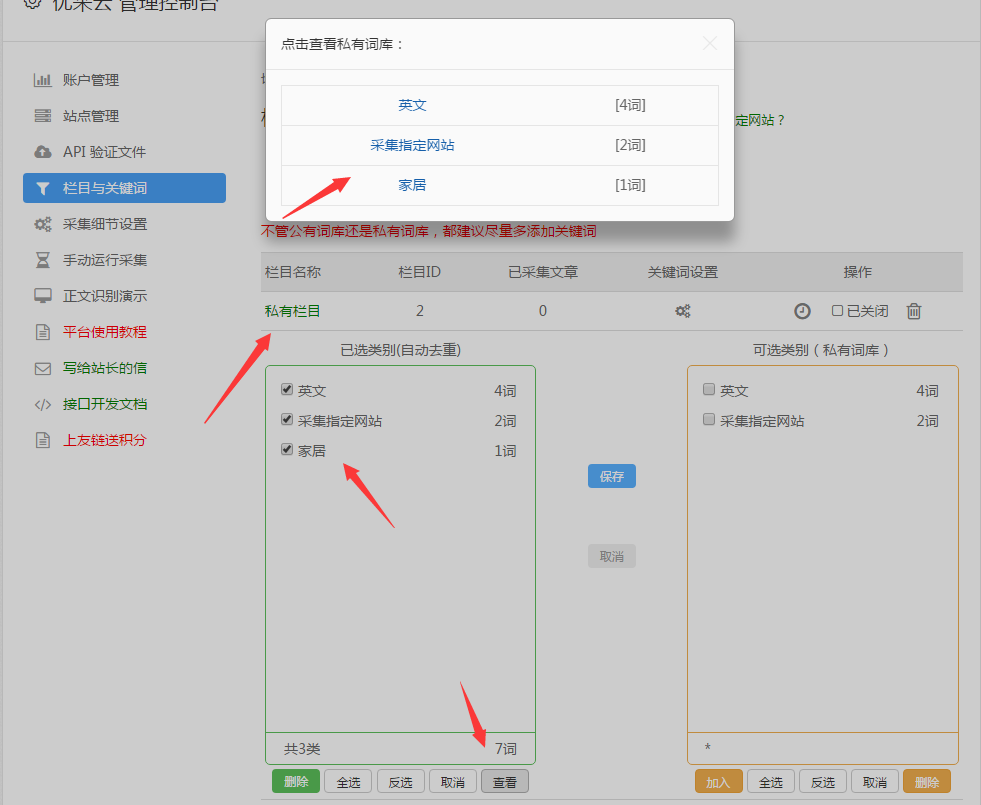Screen dimensions: 981x805
Task: Delete column with the trash icon
Action: pyautogui.click(x=913, y=311)
